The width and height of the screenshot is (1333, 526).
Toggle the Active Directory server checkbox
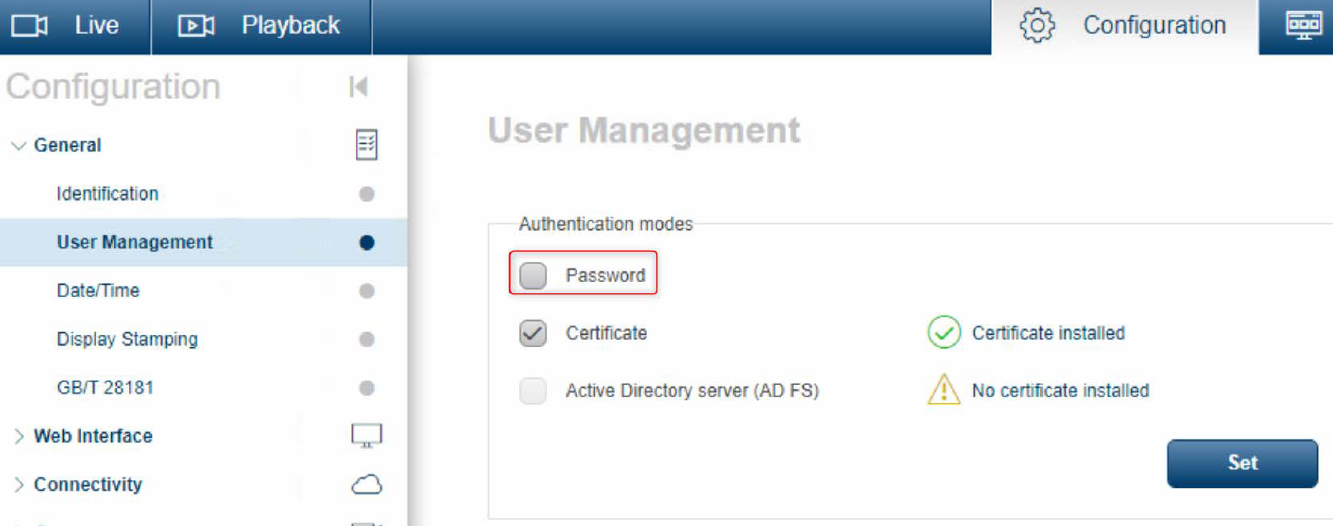point(534,391)
